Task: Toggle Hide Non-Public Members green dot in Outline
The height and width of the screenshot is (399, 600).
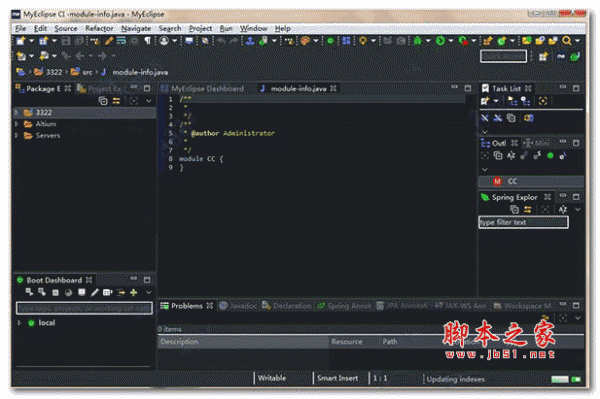Action: pyautogui.click(x=550, y=155)
